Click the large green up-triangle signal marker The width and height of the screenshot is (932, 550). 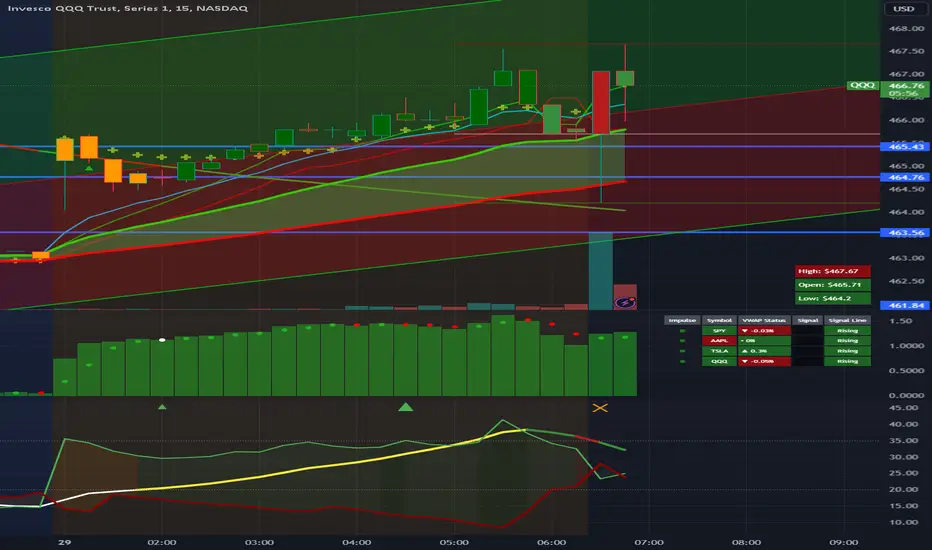(405, 407)
